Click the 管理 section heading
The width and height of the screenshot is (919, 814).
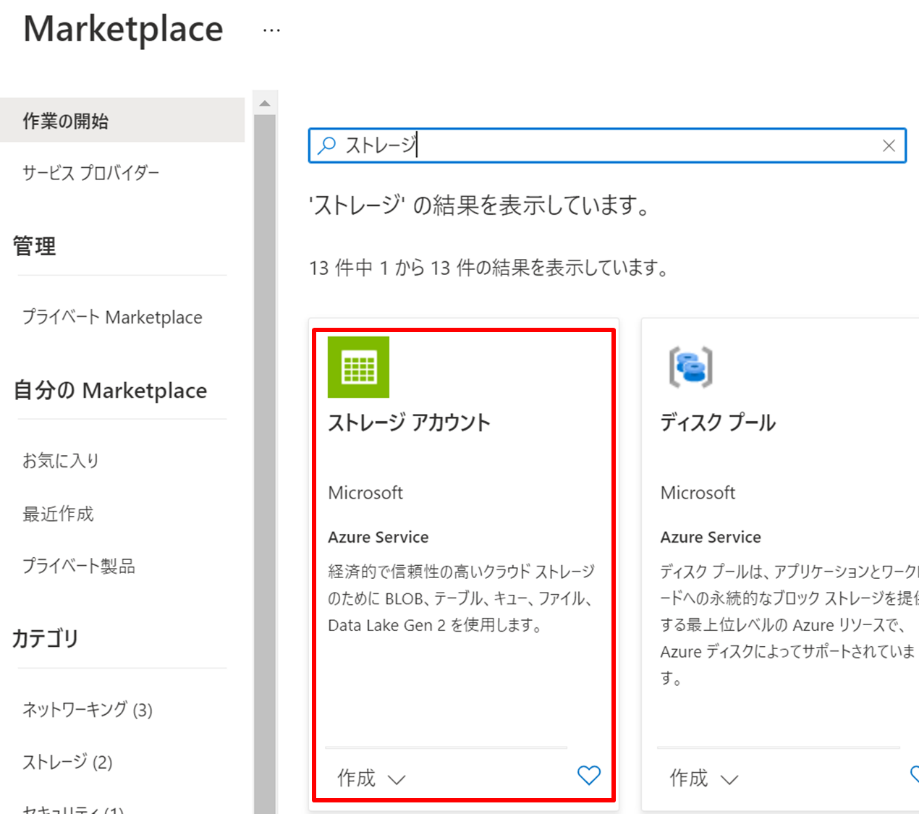[x=35, y=246]
